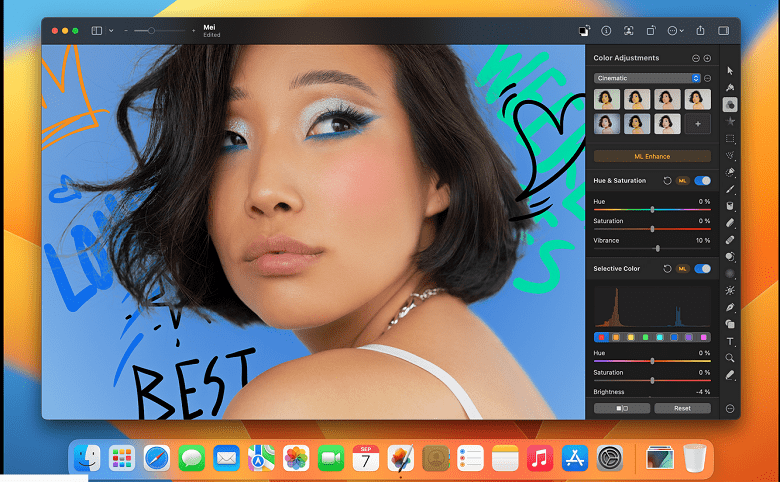Open the Cinematic preset dropdown
780x482 pixels.
point(647,78)
